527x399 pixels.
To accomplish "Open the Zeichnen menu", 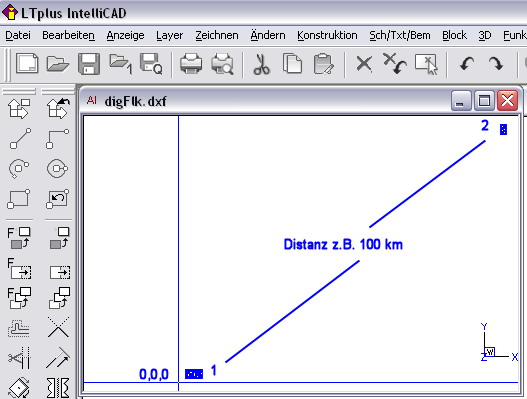I will click(217, 35).
